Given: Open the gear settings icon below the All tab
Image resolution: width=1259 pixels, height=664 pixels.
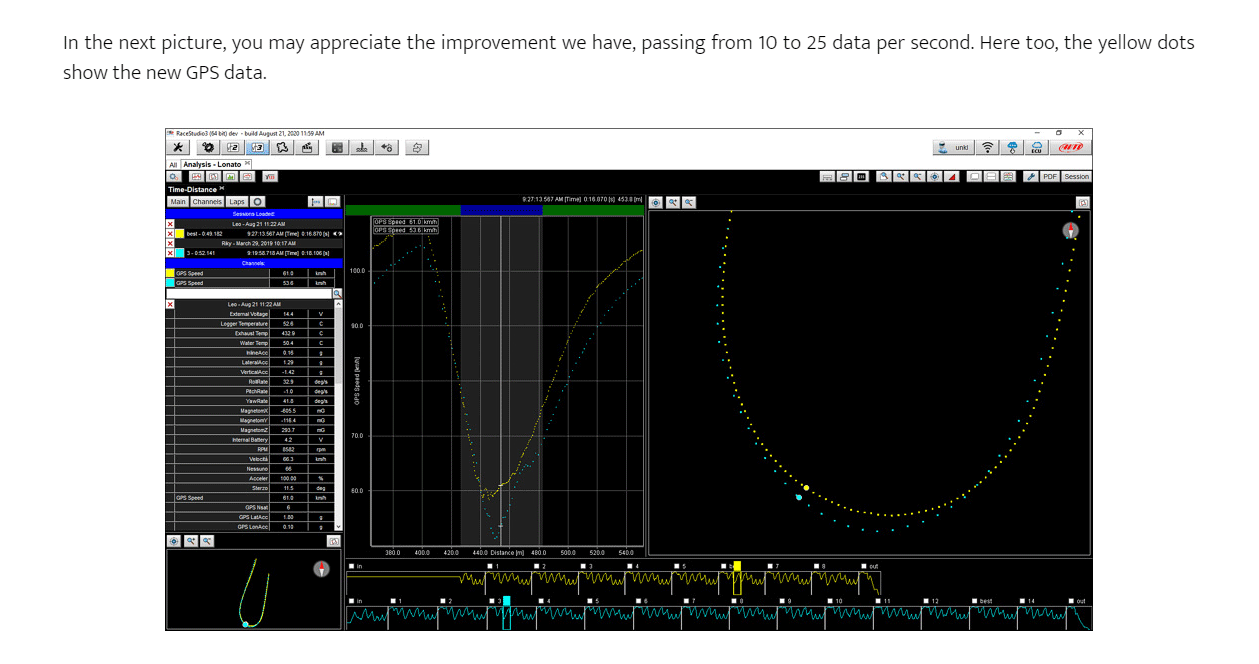Looking at the screenshot, I should click(174, 176).
